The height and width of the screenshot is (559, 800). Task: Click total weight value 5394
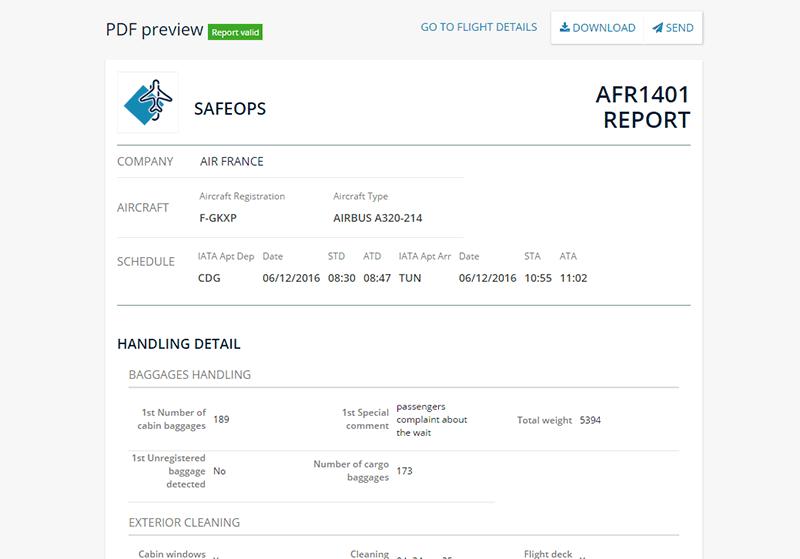(x=590, y=420)
